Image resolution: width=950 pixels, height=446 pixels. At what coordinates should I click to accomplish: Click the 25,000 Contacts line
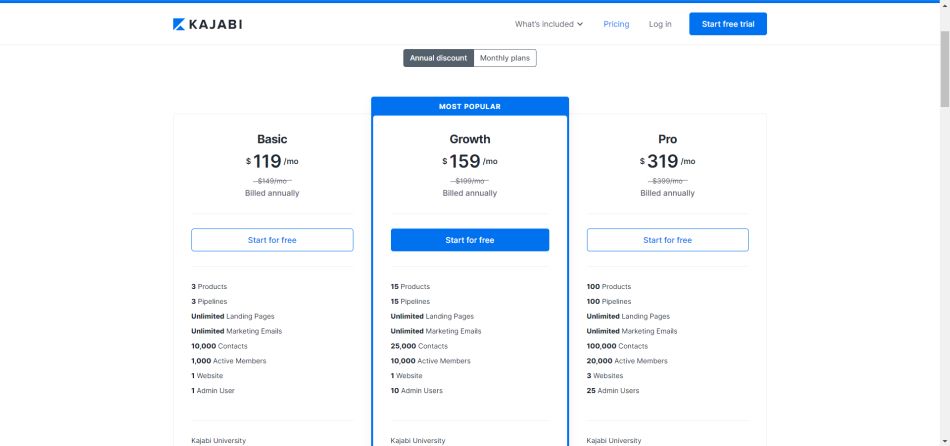click(419, 346)
